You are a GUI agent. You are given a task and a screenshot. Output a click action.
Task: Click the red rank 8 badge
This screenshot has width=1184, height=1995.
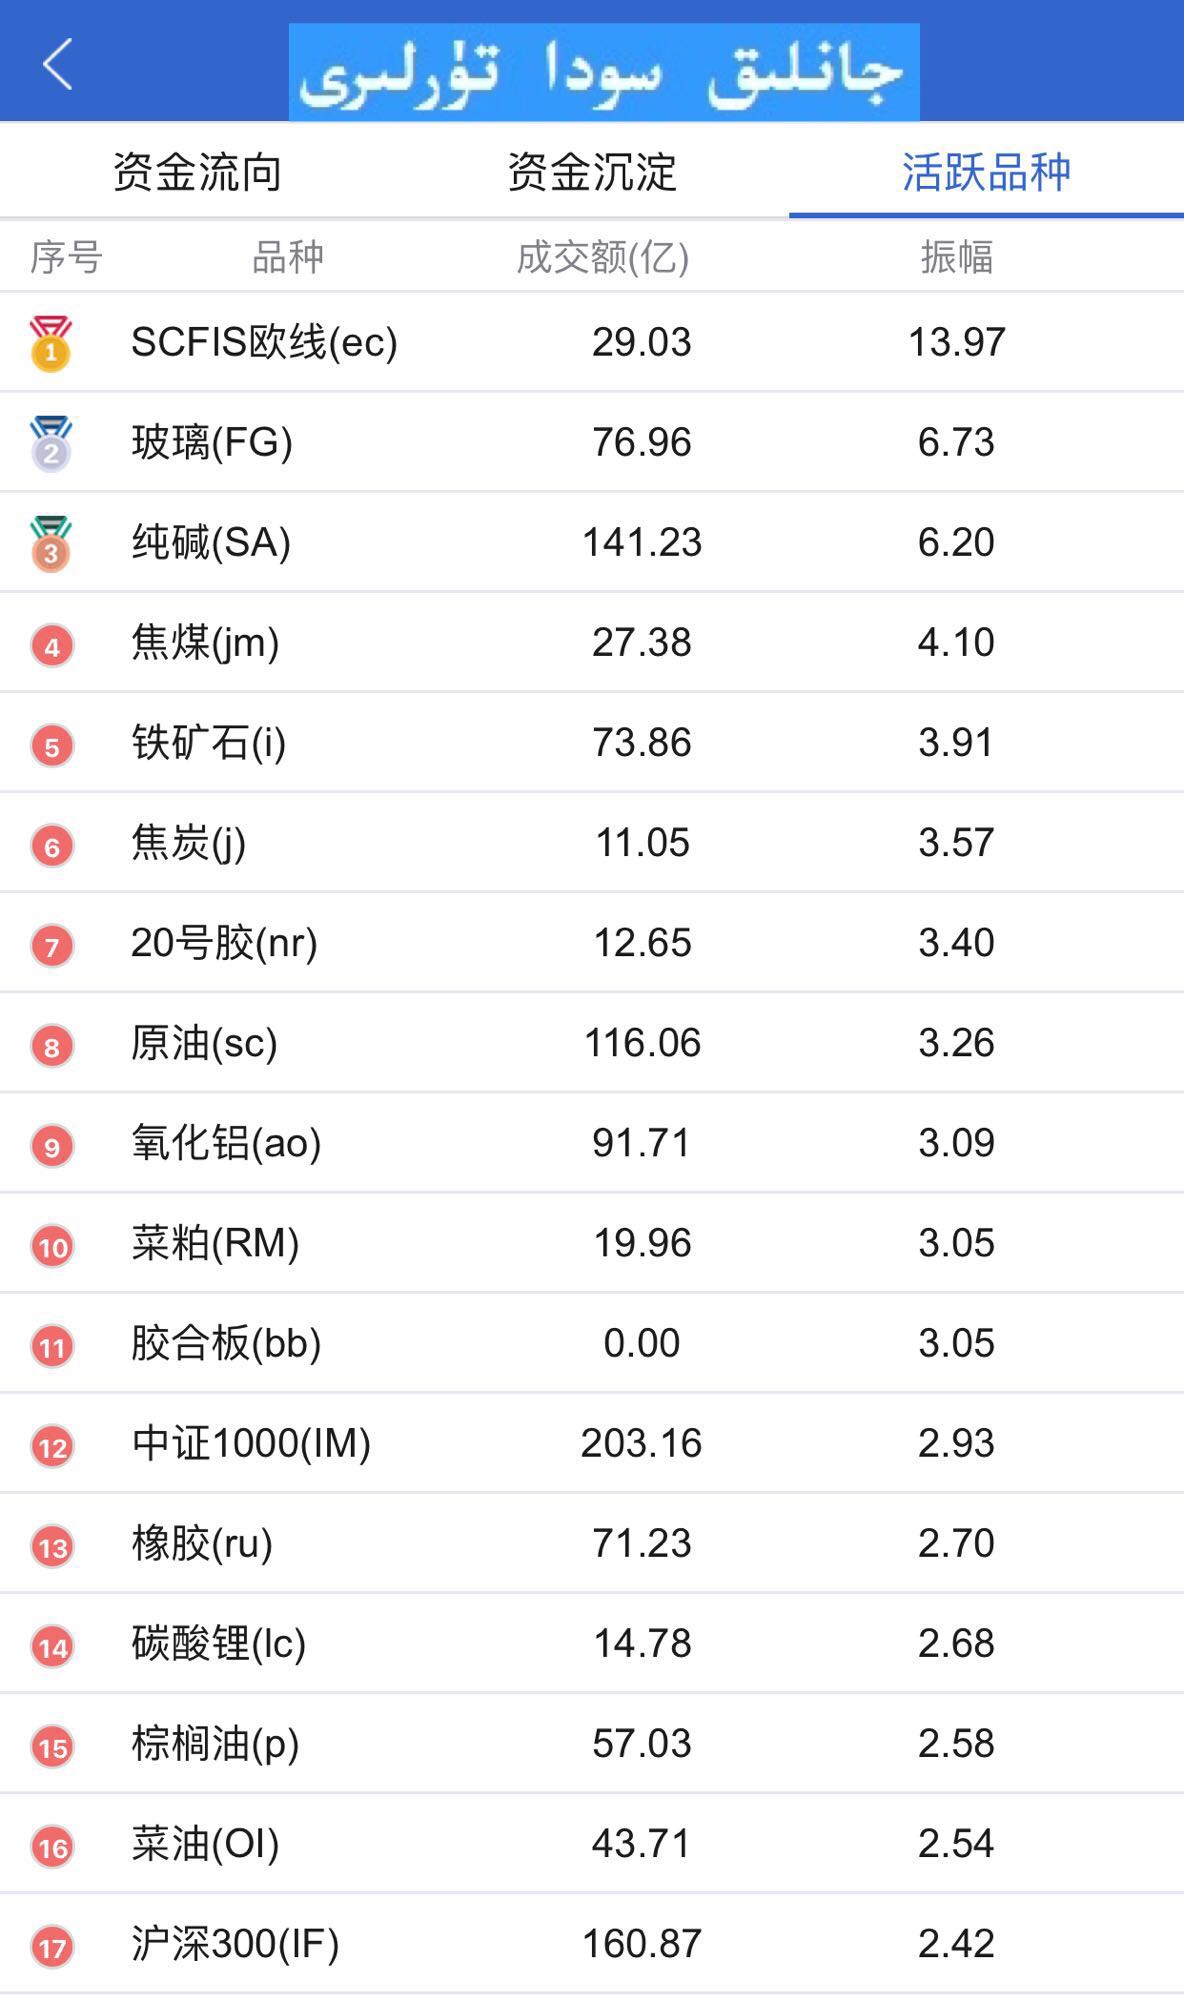pos(52,1046)
